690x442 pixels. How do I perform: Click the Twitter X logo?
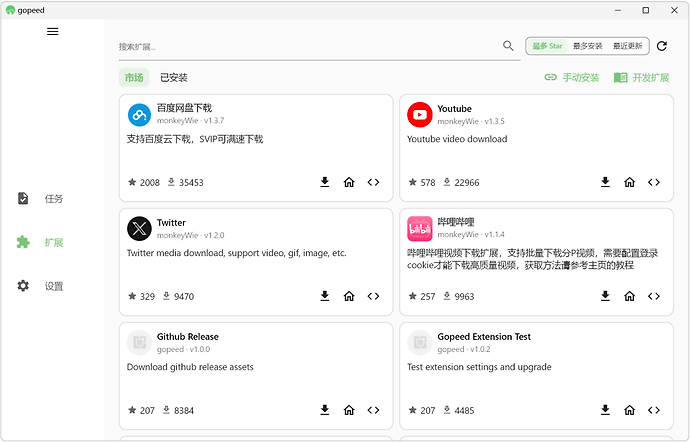click(x=139, y=228)
